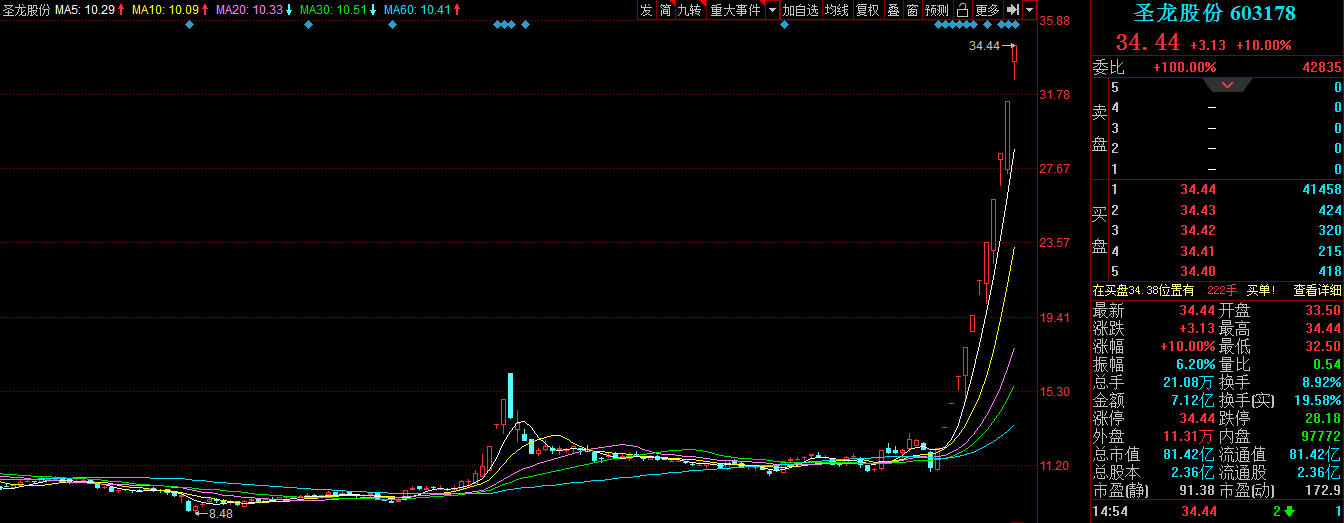Click the 均线 moving average button
The image size is (1344, 523).
tap(836, 10)
